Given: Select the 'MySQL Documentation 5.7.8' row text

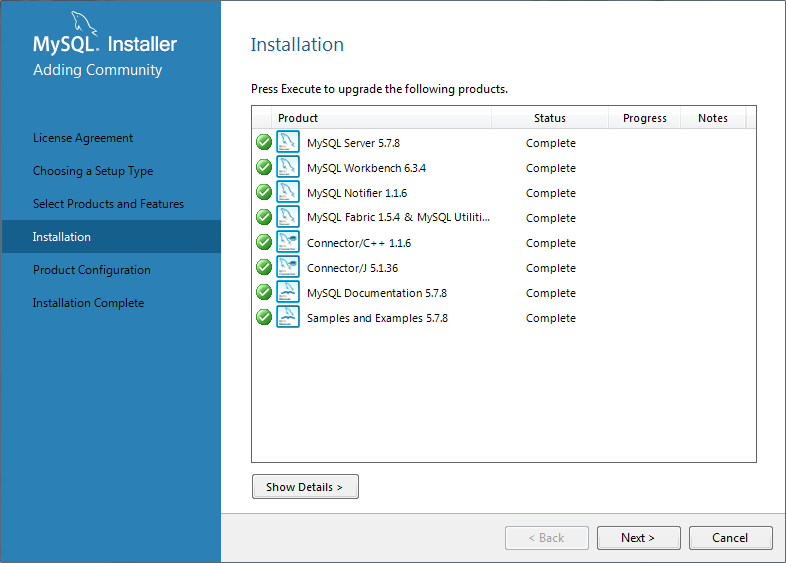Looking at the screenshot, I should point(377,293).
